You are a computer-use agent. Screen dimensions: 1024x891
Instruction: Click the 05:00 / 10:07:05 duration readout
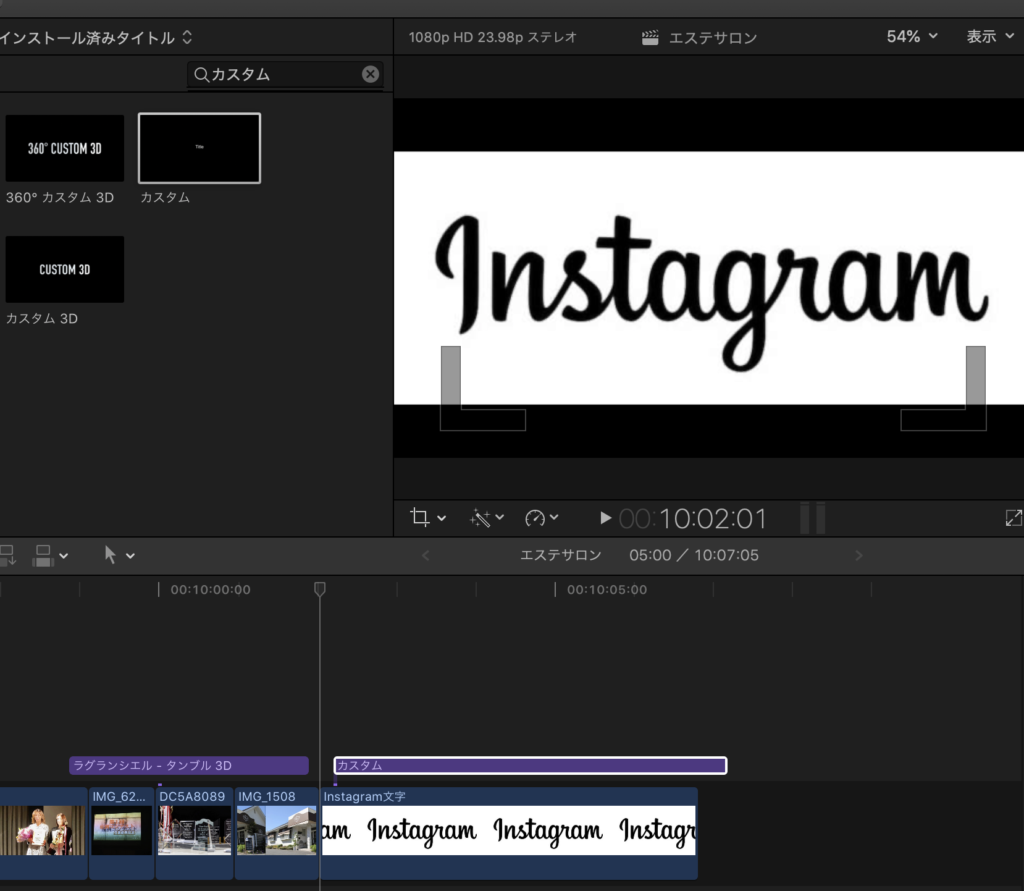pos(694,555)
